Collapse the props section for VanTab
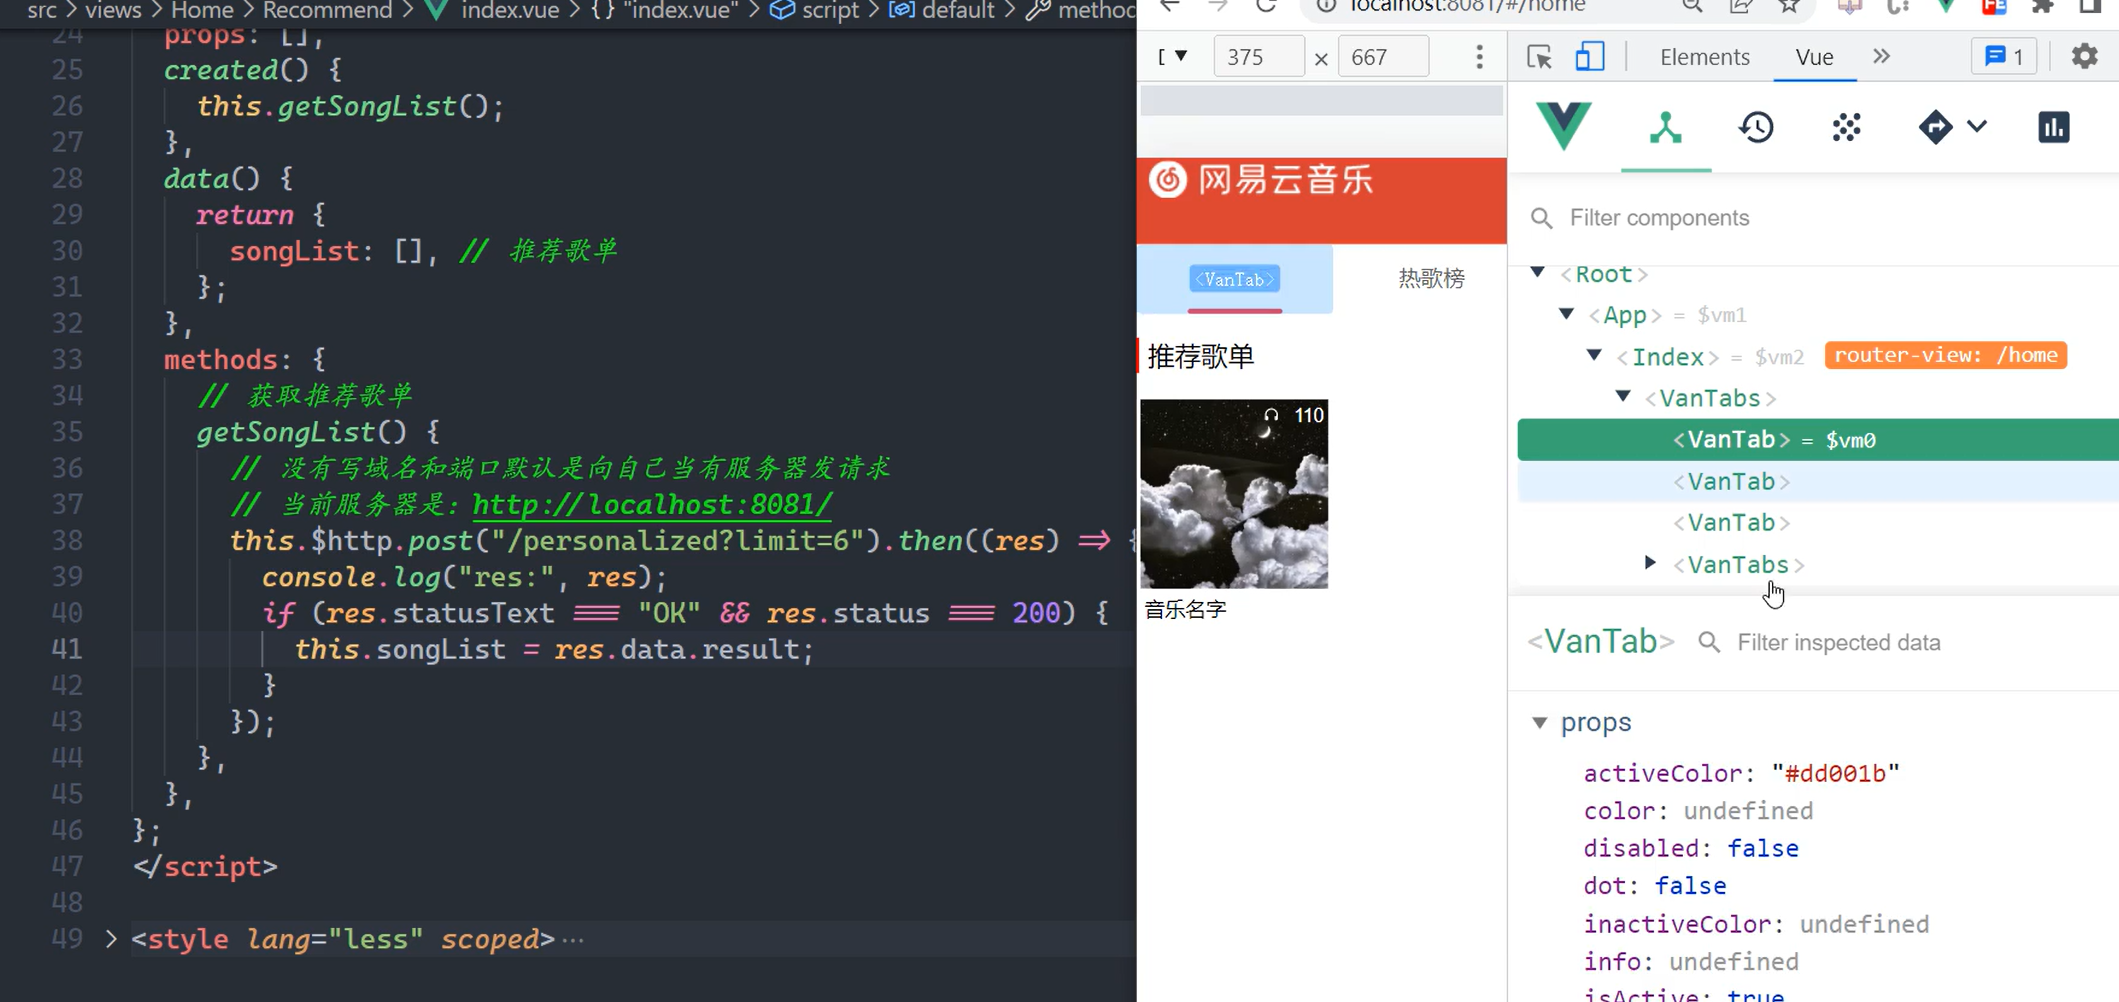 [1540, 722]
